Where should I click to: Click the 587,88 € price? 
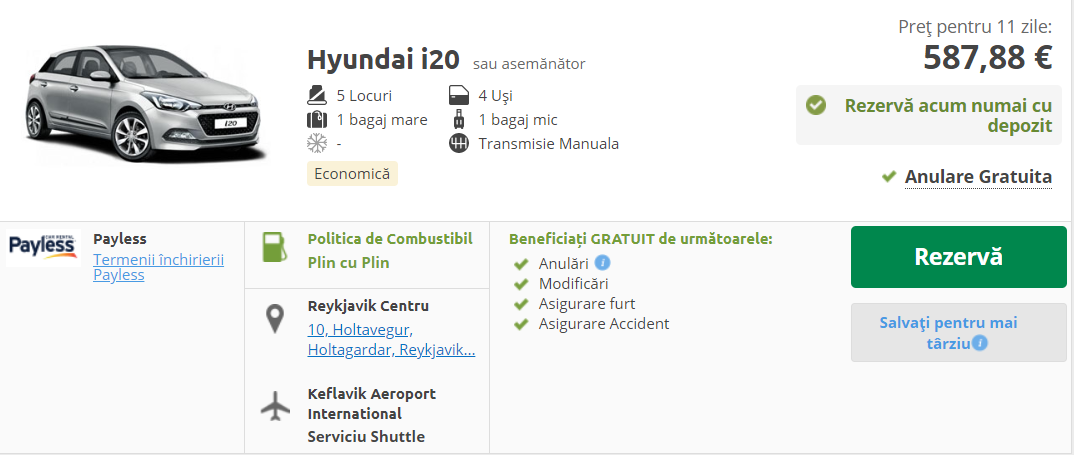pos(987,57)
